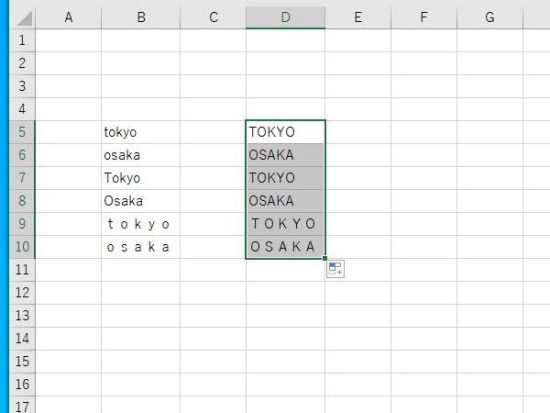This screenshot has width=550, height=413.
Task: Select column A header
Action: 68,17
